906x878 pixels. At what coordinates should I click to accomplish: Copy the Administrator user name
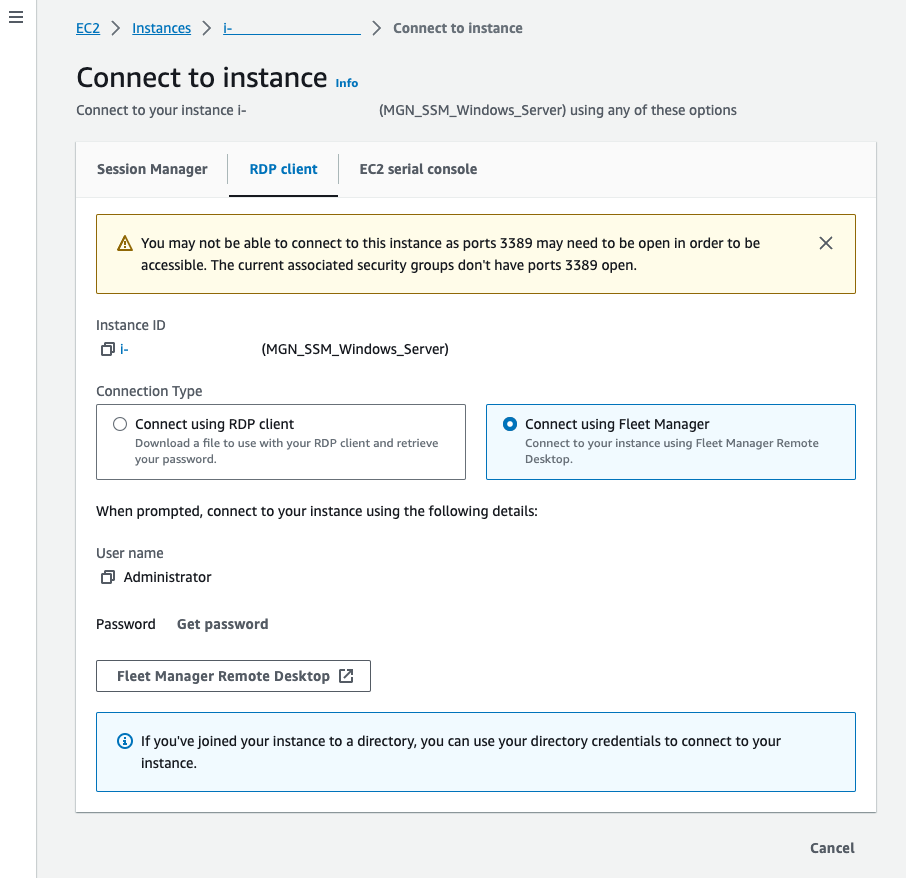click(108, 577)
